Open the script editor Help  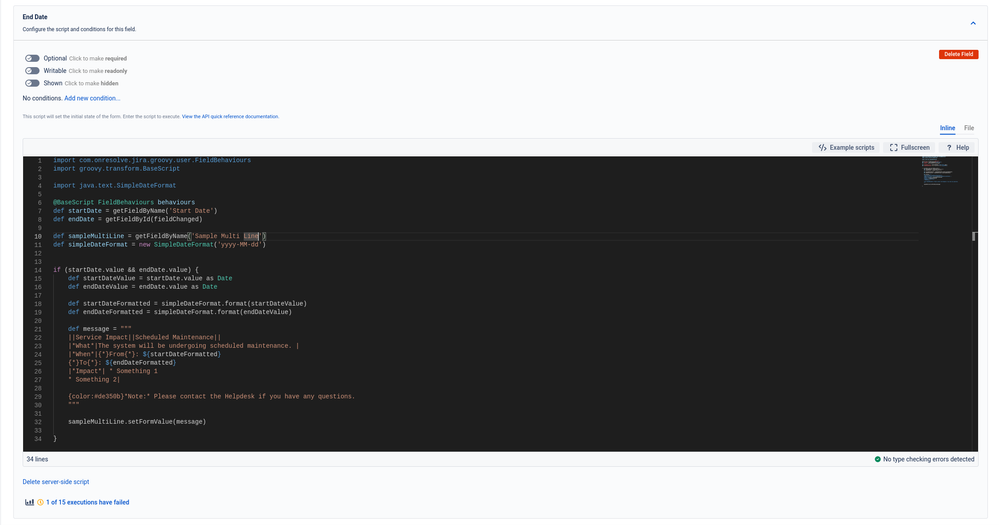(x=958, y=147)
